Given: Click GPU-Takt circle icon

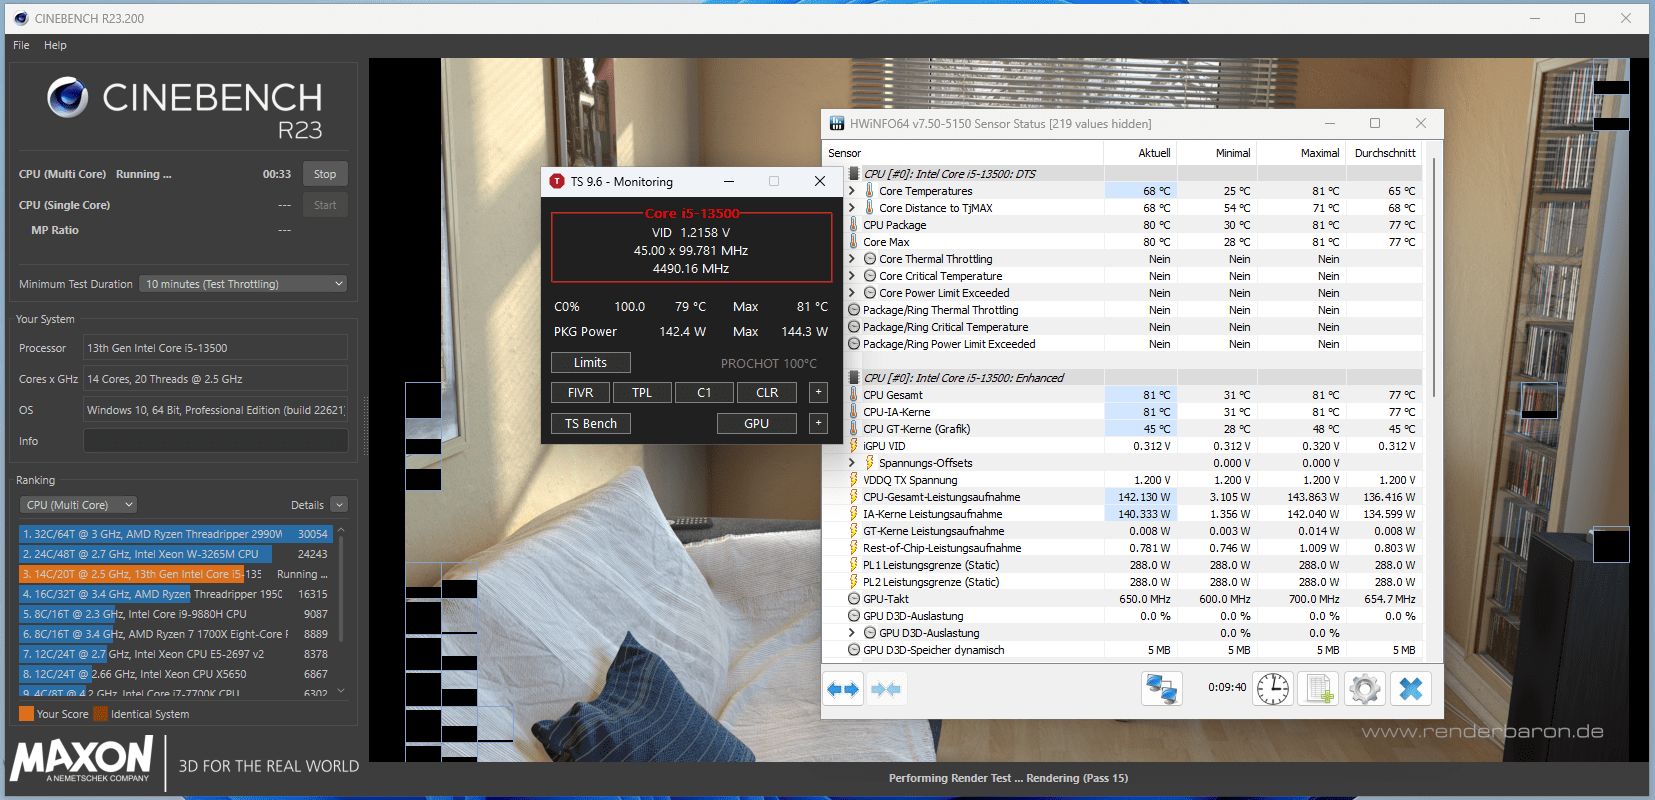Looking at the screenshot, I should tap(854, 599).
